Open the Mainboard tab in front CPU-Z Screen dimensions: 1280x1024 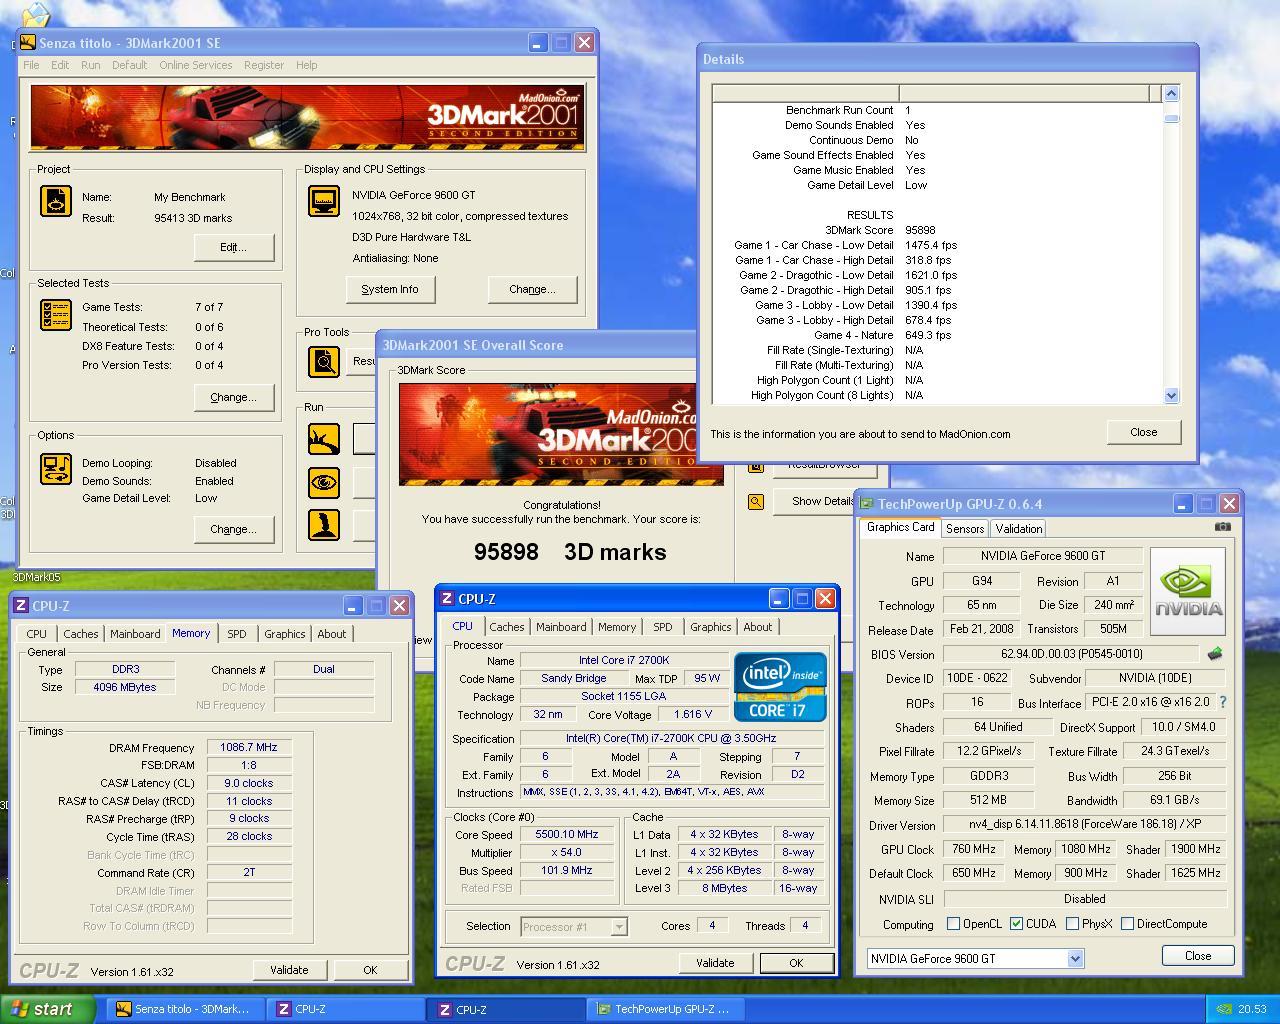click(561, 627)
